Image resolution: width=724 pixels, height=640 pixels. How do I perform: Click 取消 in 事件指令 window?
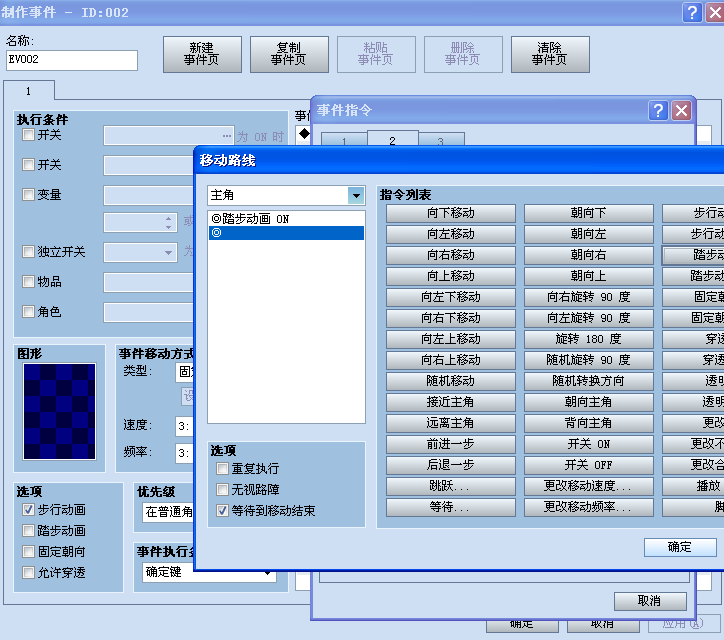[650, 601]
